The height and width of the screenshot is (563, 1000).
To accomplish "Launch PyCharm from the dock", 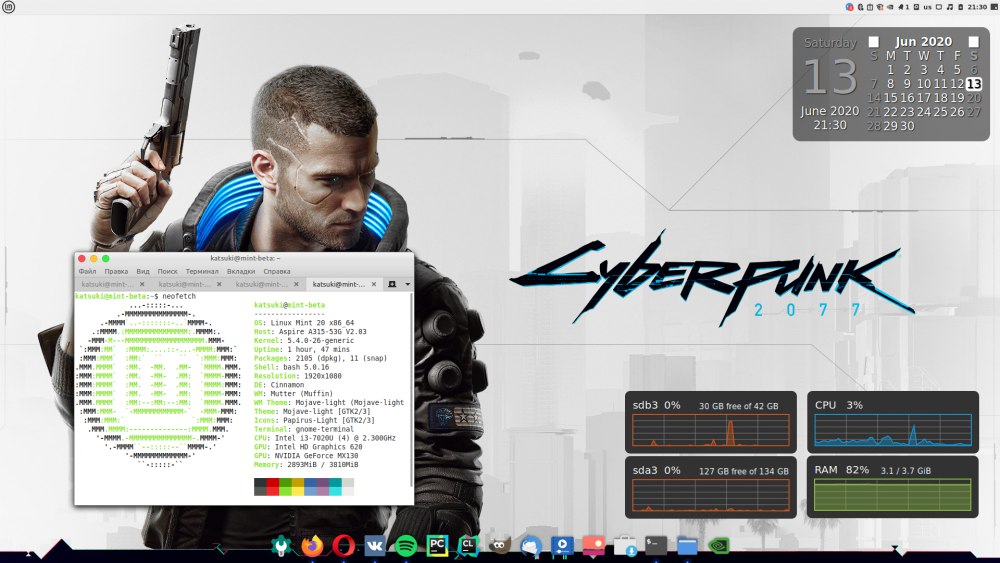I will click(437, 546).
